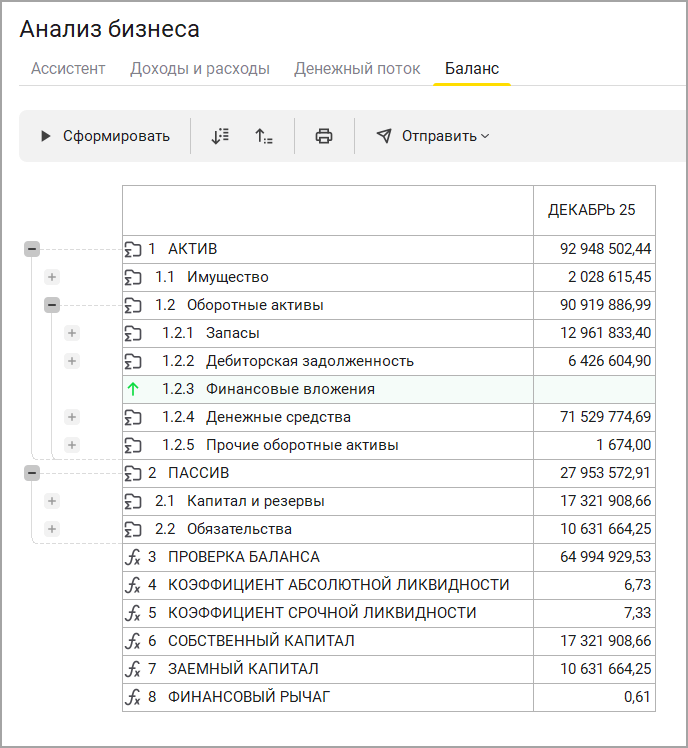Screen dimensions: 688x748
Task: Expand the Имущество row
Action: (52, 277)
